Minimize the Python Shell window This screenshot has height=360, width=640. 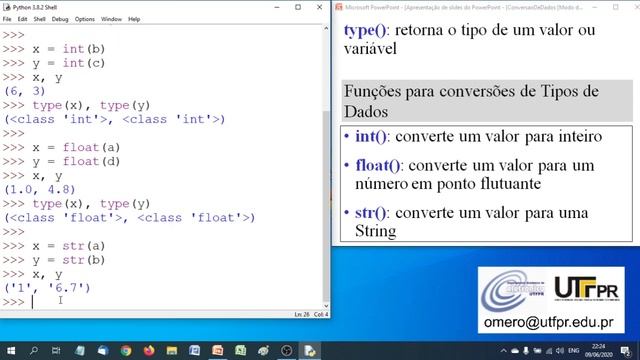[x=277, y=7]
